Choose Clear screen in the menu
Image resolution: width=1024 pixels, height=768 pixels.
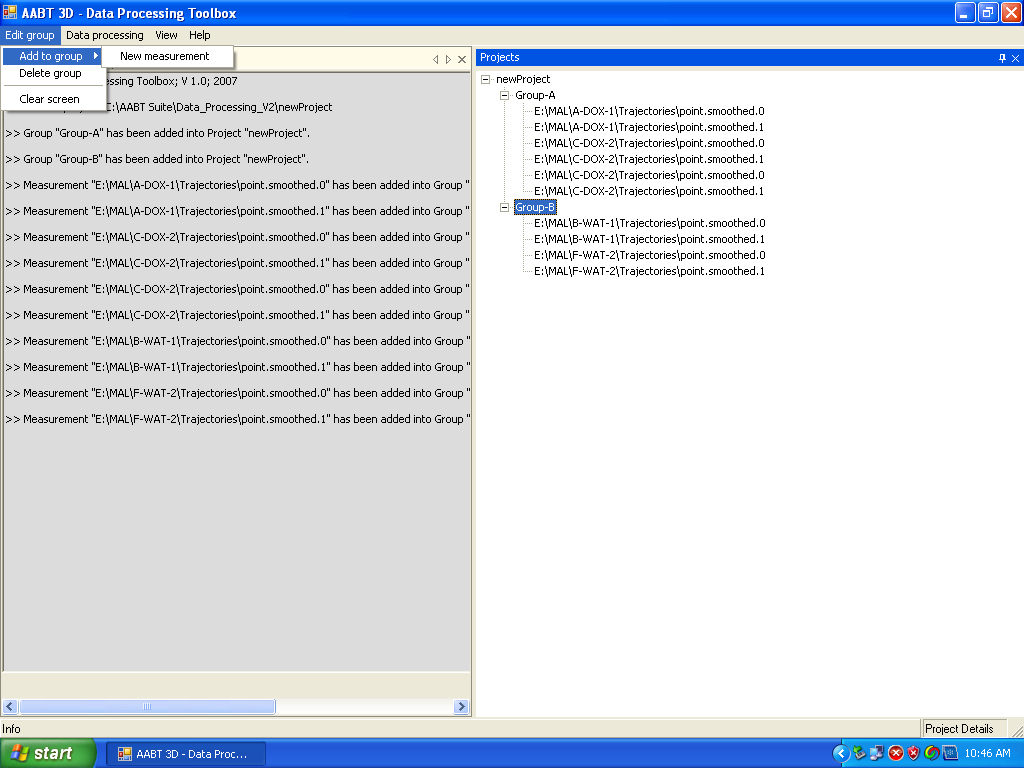[49, 99]
